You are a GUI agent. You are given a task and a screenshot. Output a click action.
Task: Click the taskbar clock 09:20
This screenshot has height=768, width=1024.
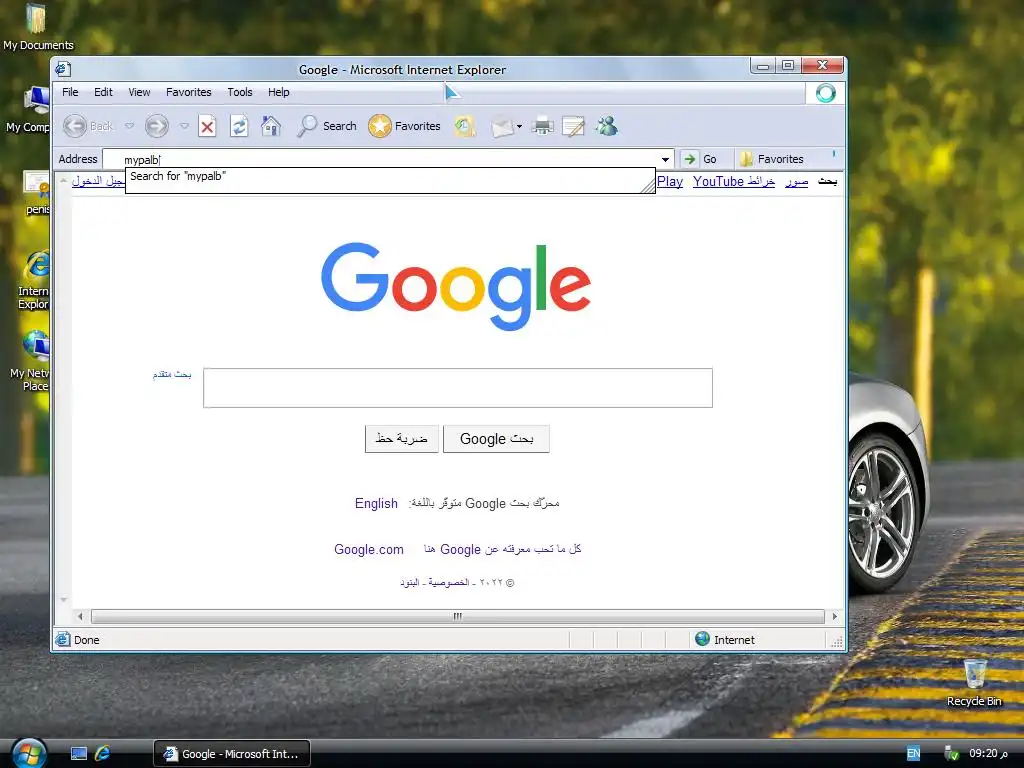(x=988, y=754)
